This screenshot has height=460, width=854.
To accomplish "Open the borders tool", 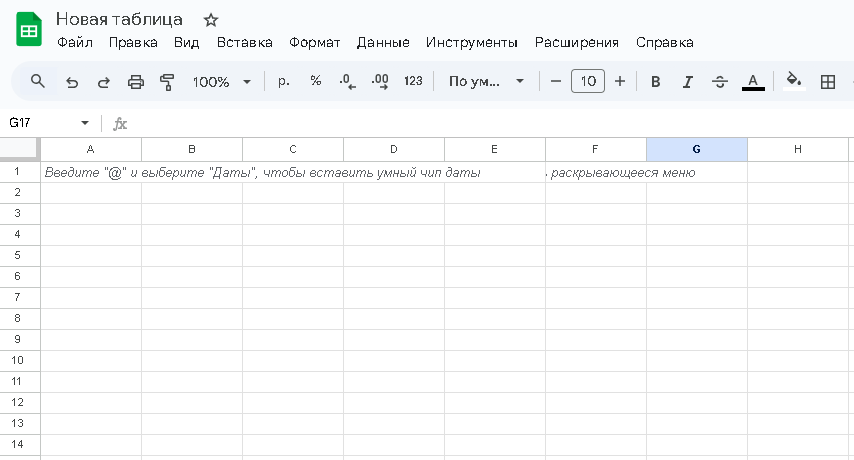I will point(828,82).
